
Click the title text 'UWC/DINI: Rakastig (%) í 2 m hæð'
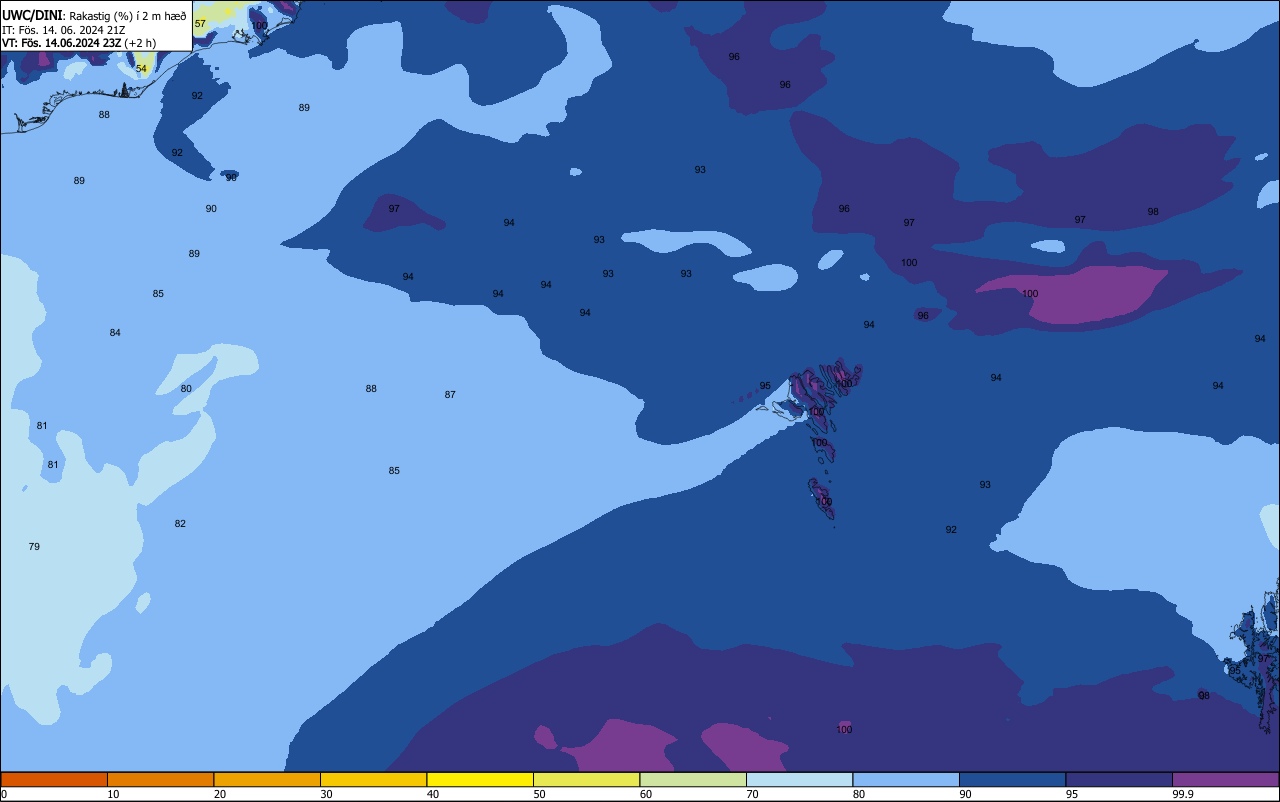94,15
